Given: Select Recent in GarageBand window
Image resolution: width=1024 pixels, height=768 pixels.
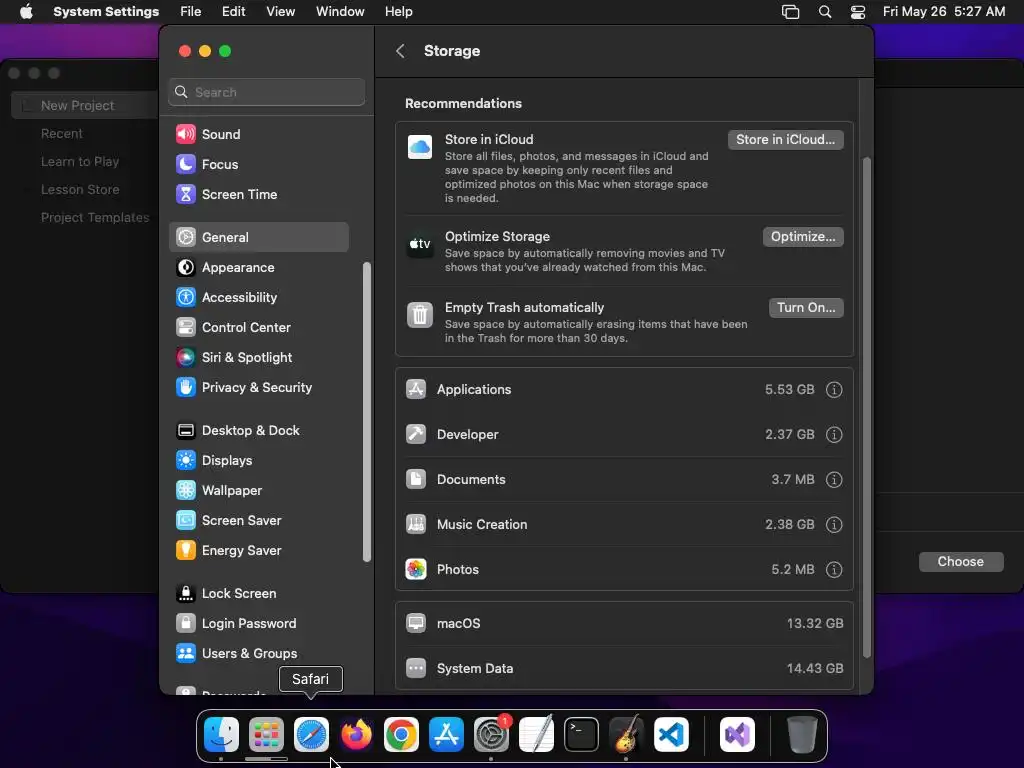Looking at the screenshot, I should [61, 133].
